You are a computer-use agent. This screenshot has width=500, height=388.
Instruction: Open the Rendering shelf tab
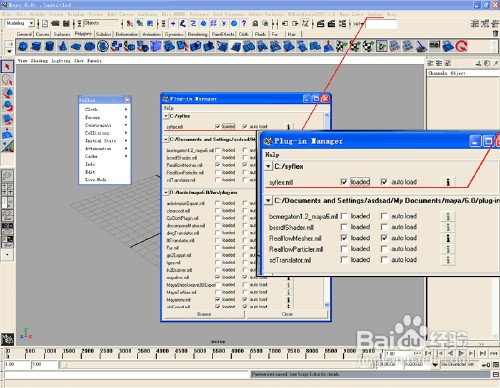(x=197, y=34)
